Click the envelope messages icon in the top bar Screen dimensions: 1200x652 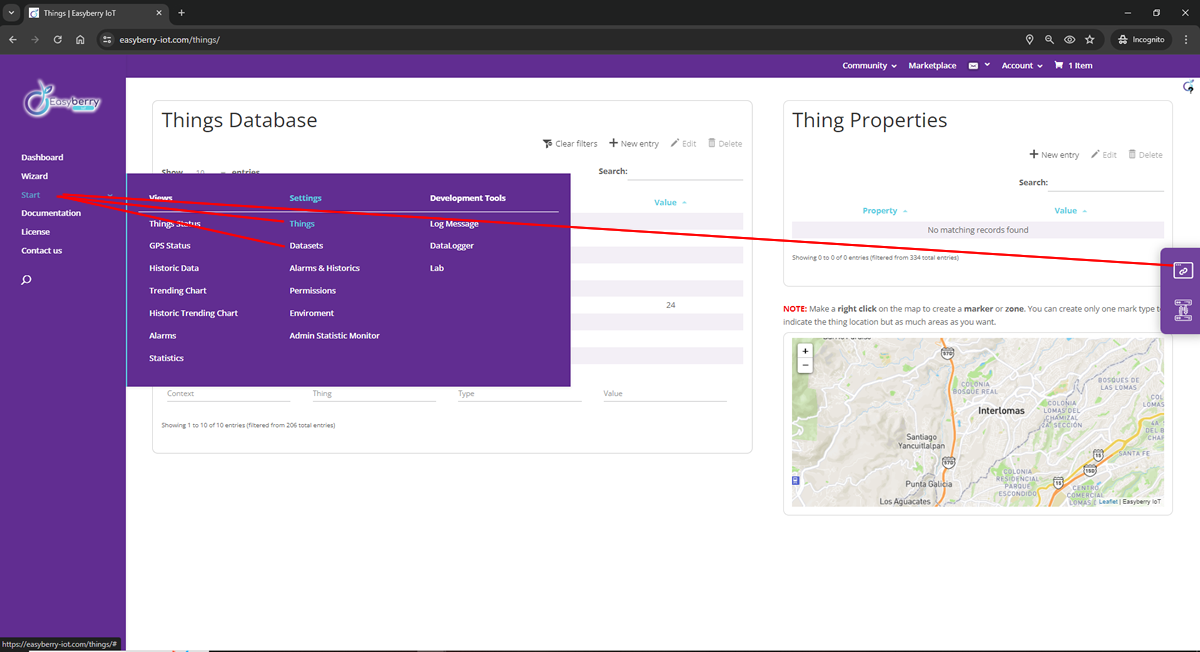tap(973, 65)
